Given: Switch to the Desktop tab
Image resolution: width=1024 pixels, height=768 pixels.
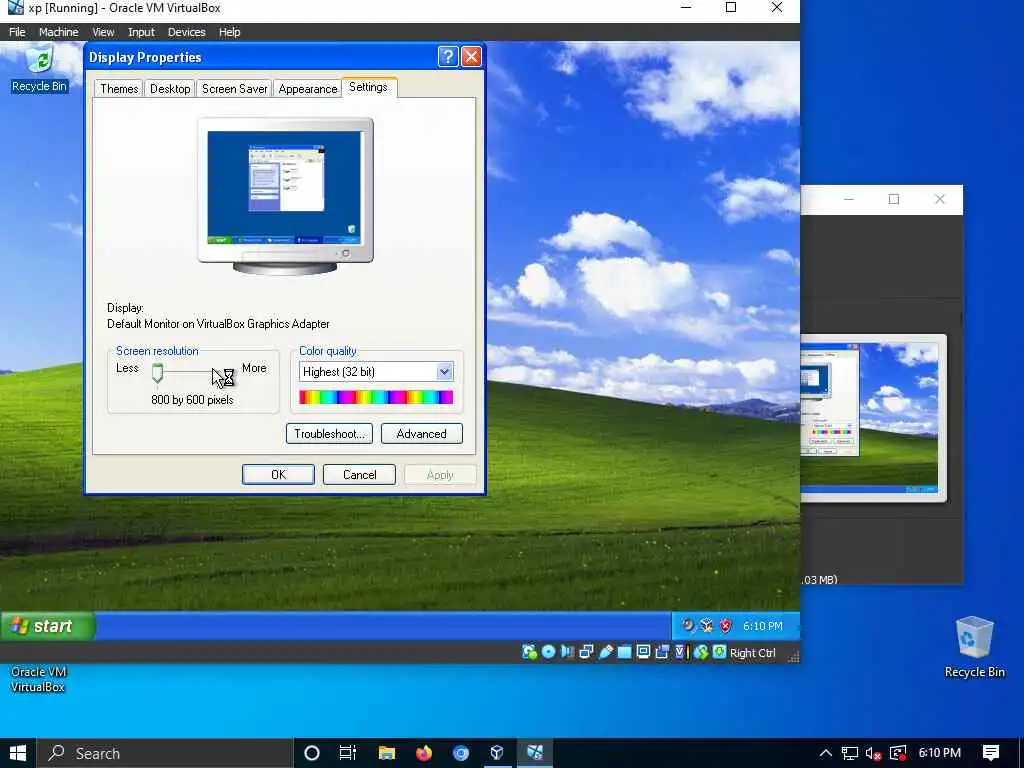Looking at the screenshot, I should click(x=170, y=89).
